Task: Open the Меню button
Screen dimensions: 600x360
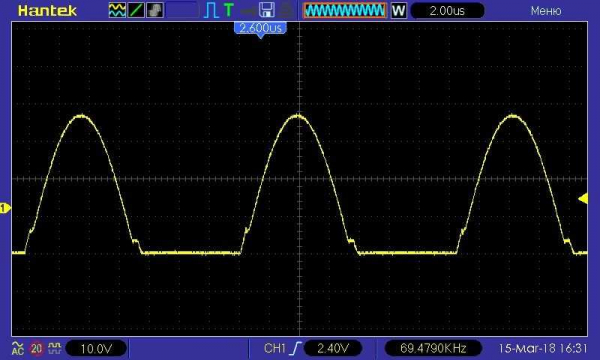Action: point(546,11)
